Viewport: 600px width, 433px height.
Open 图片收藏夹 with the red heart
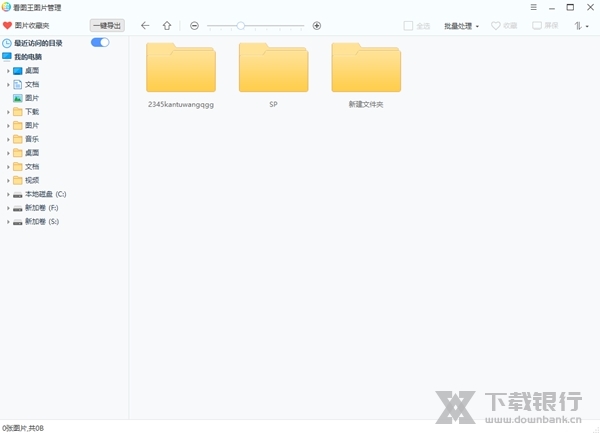coord(26,26)
